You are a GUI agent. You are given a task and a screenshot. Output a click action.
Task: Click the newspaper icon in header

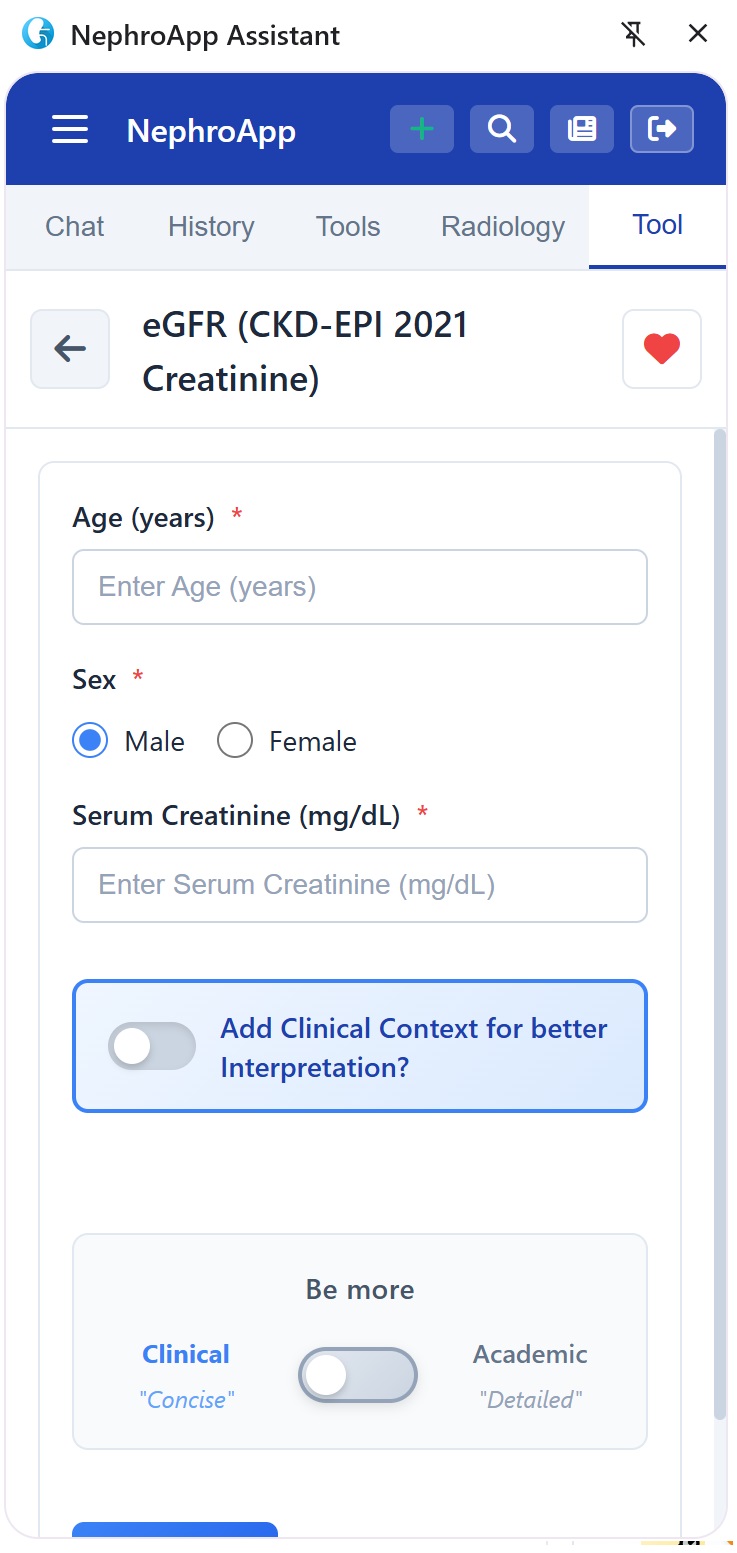point(582,129)
